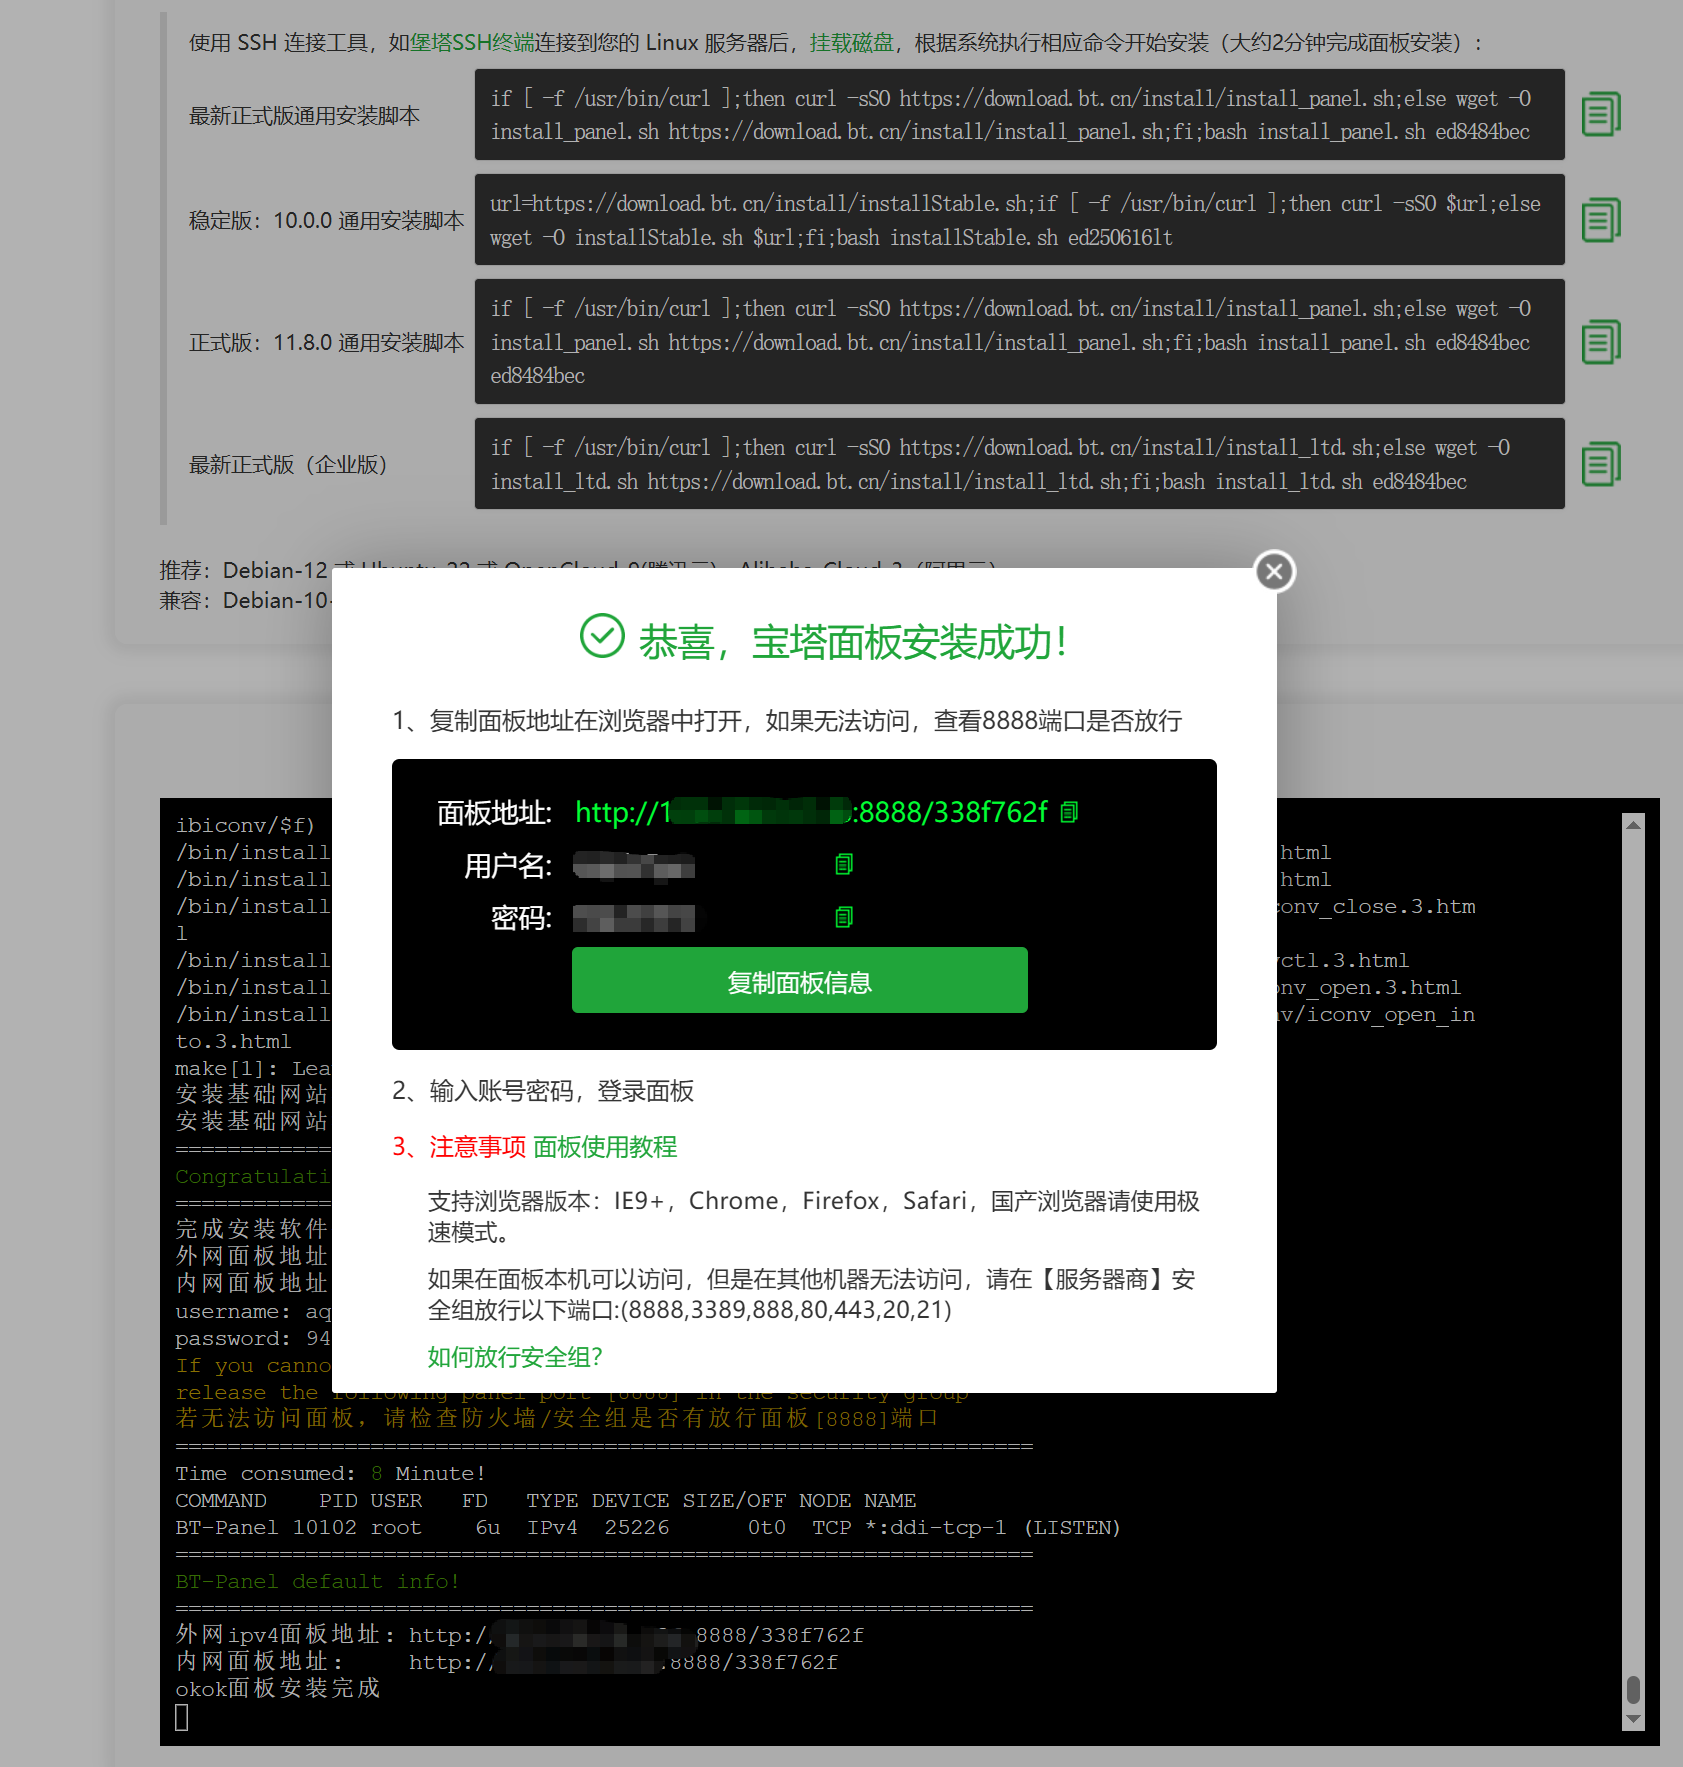
Task: Click the BT-Panel 10102 root process line
Action: pyautogui.click(x=647, y=1527)
